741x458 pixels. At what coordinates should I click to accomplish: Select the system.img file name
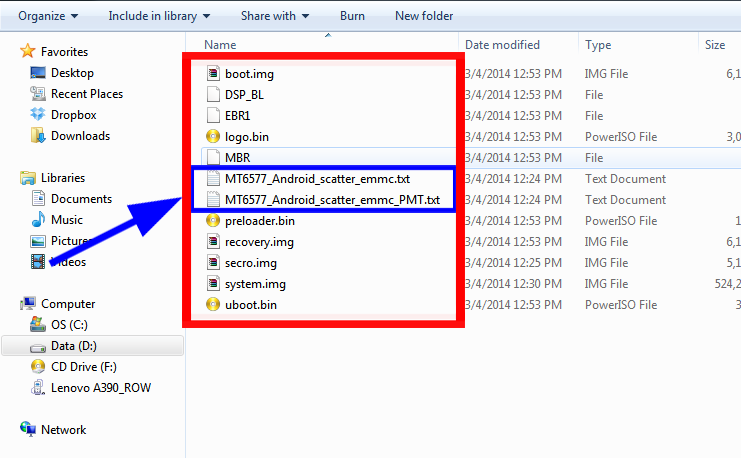(x=255, y=284)
